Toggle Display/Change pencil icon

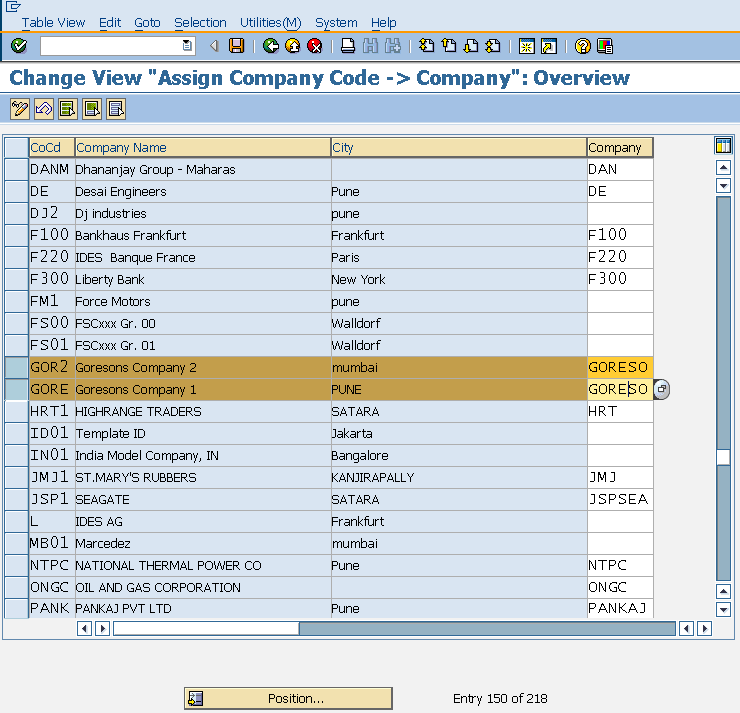[x=20, y=109]
